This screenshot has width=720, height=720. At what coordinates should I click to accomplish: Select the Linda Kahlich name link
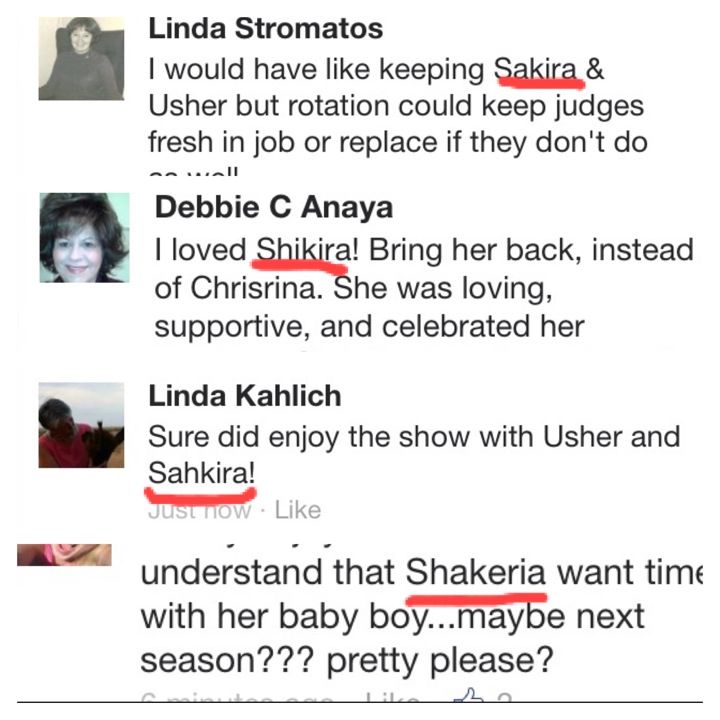[x=245, y=396]
